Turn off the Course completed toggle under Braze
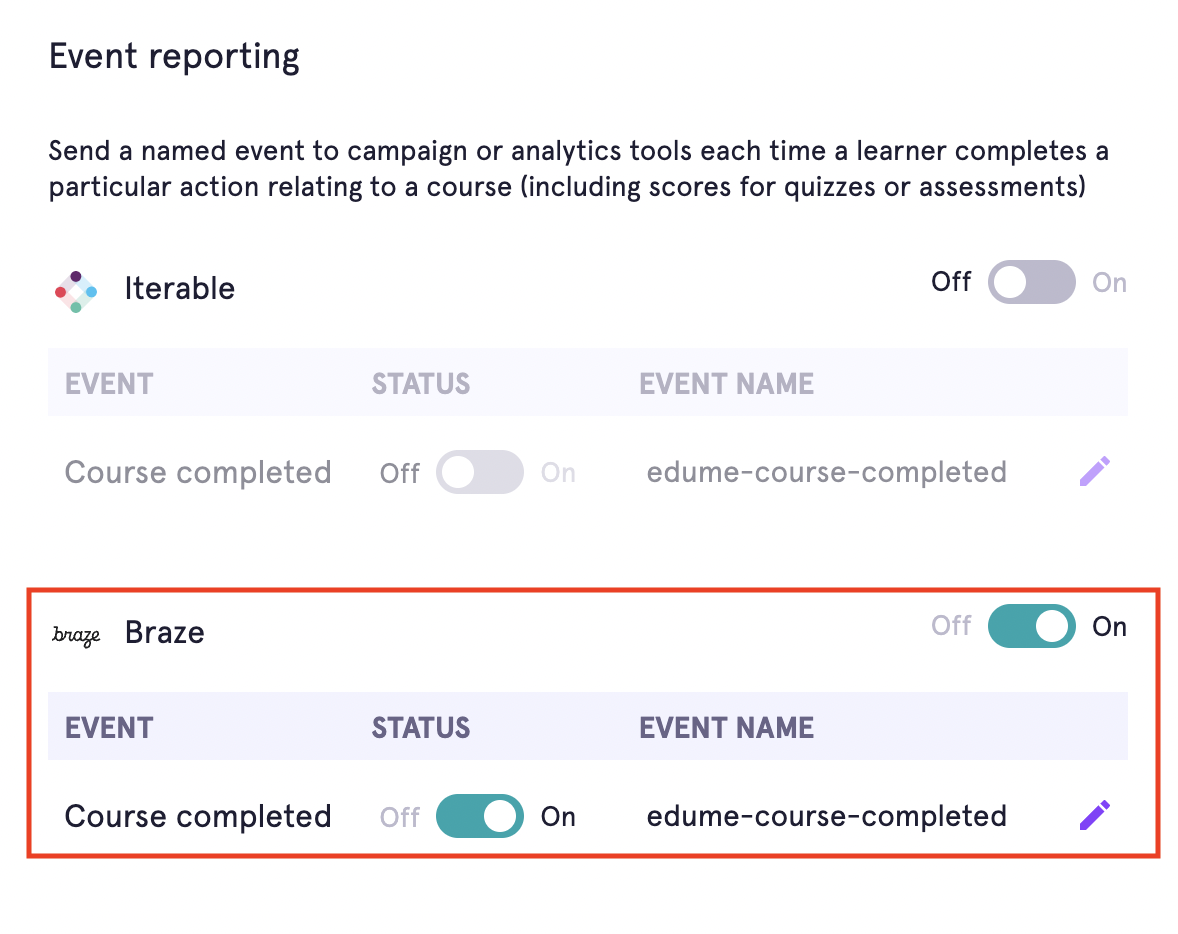Viewport: 1178px width, 934px height. (x=479, y=816)
